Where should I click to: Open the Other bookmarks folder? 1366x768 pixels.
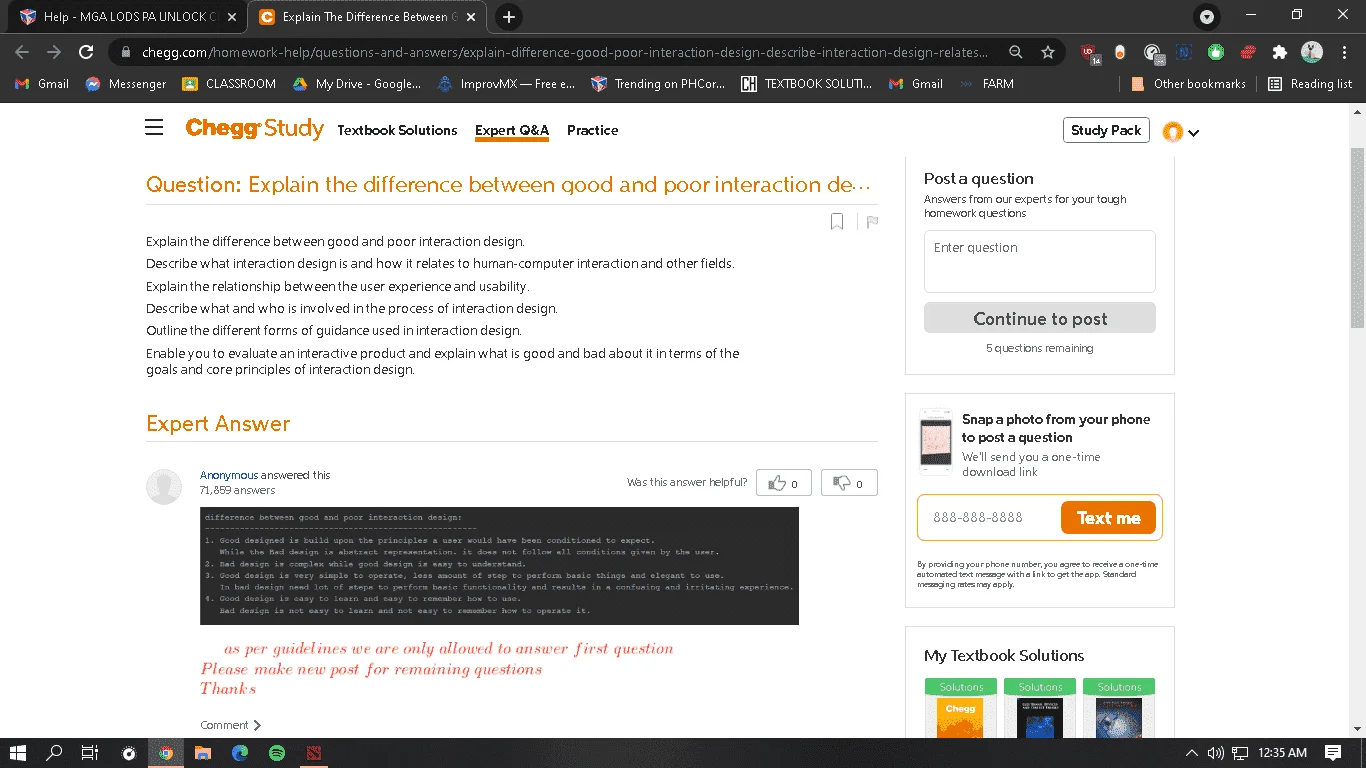pos(1189,84)
